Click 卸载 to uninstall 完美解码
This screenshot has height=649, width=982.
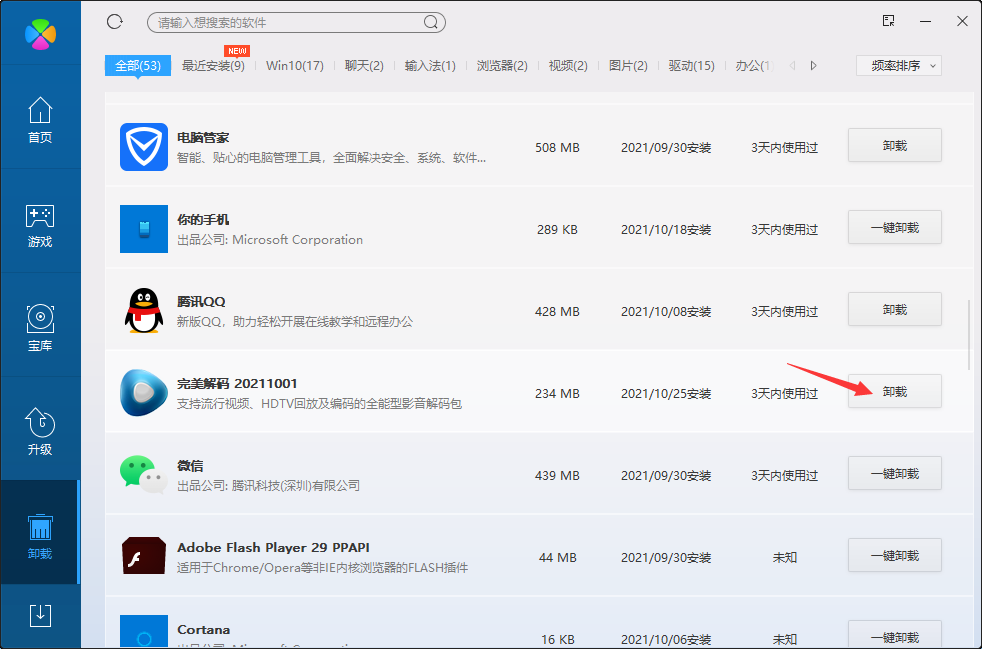pos(894,391)
